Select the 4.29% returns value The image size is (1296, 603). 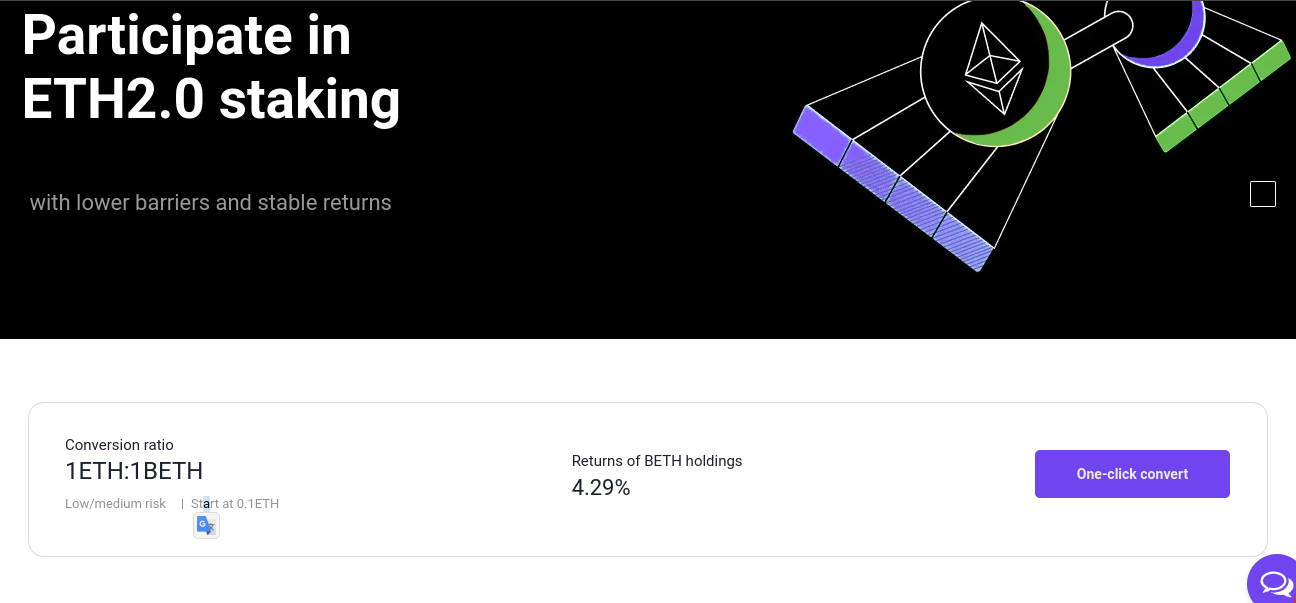tap(601, 488)
